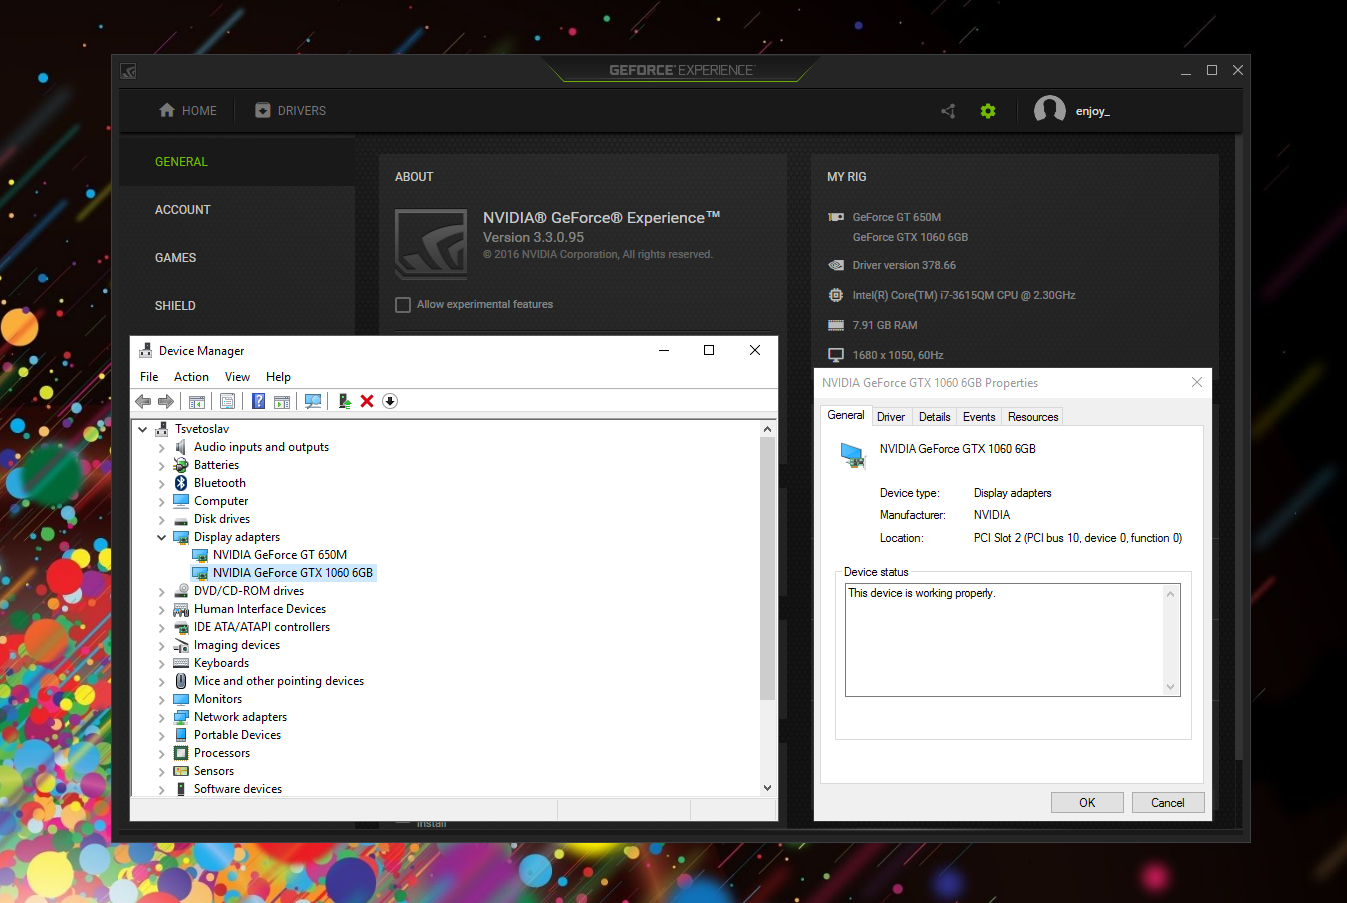Open DRIVERS section in GeForce Experience
Viewport: 1347px width, 903px height.
pos(291,111)
